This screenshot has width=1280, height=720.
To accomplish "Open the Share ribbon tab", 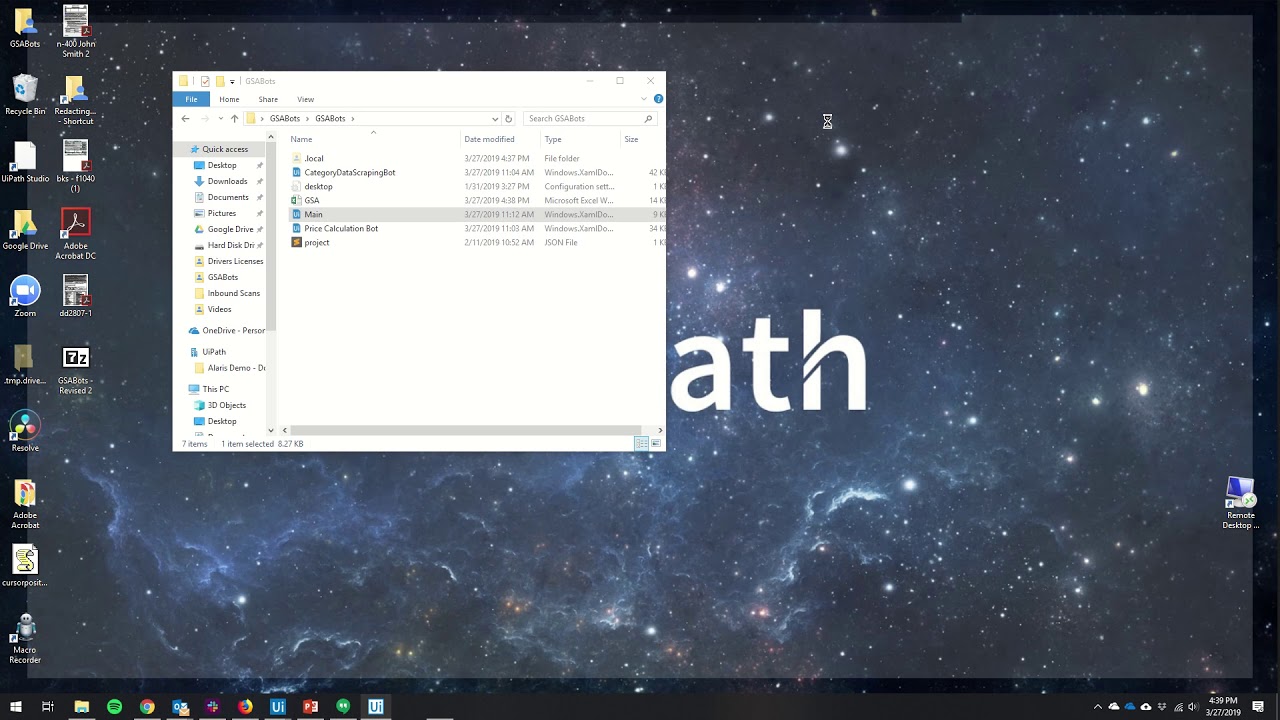I will click(268, 99).
